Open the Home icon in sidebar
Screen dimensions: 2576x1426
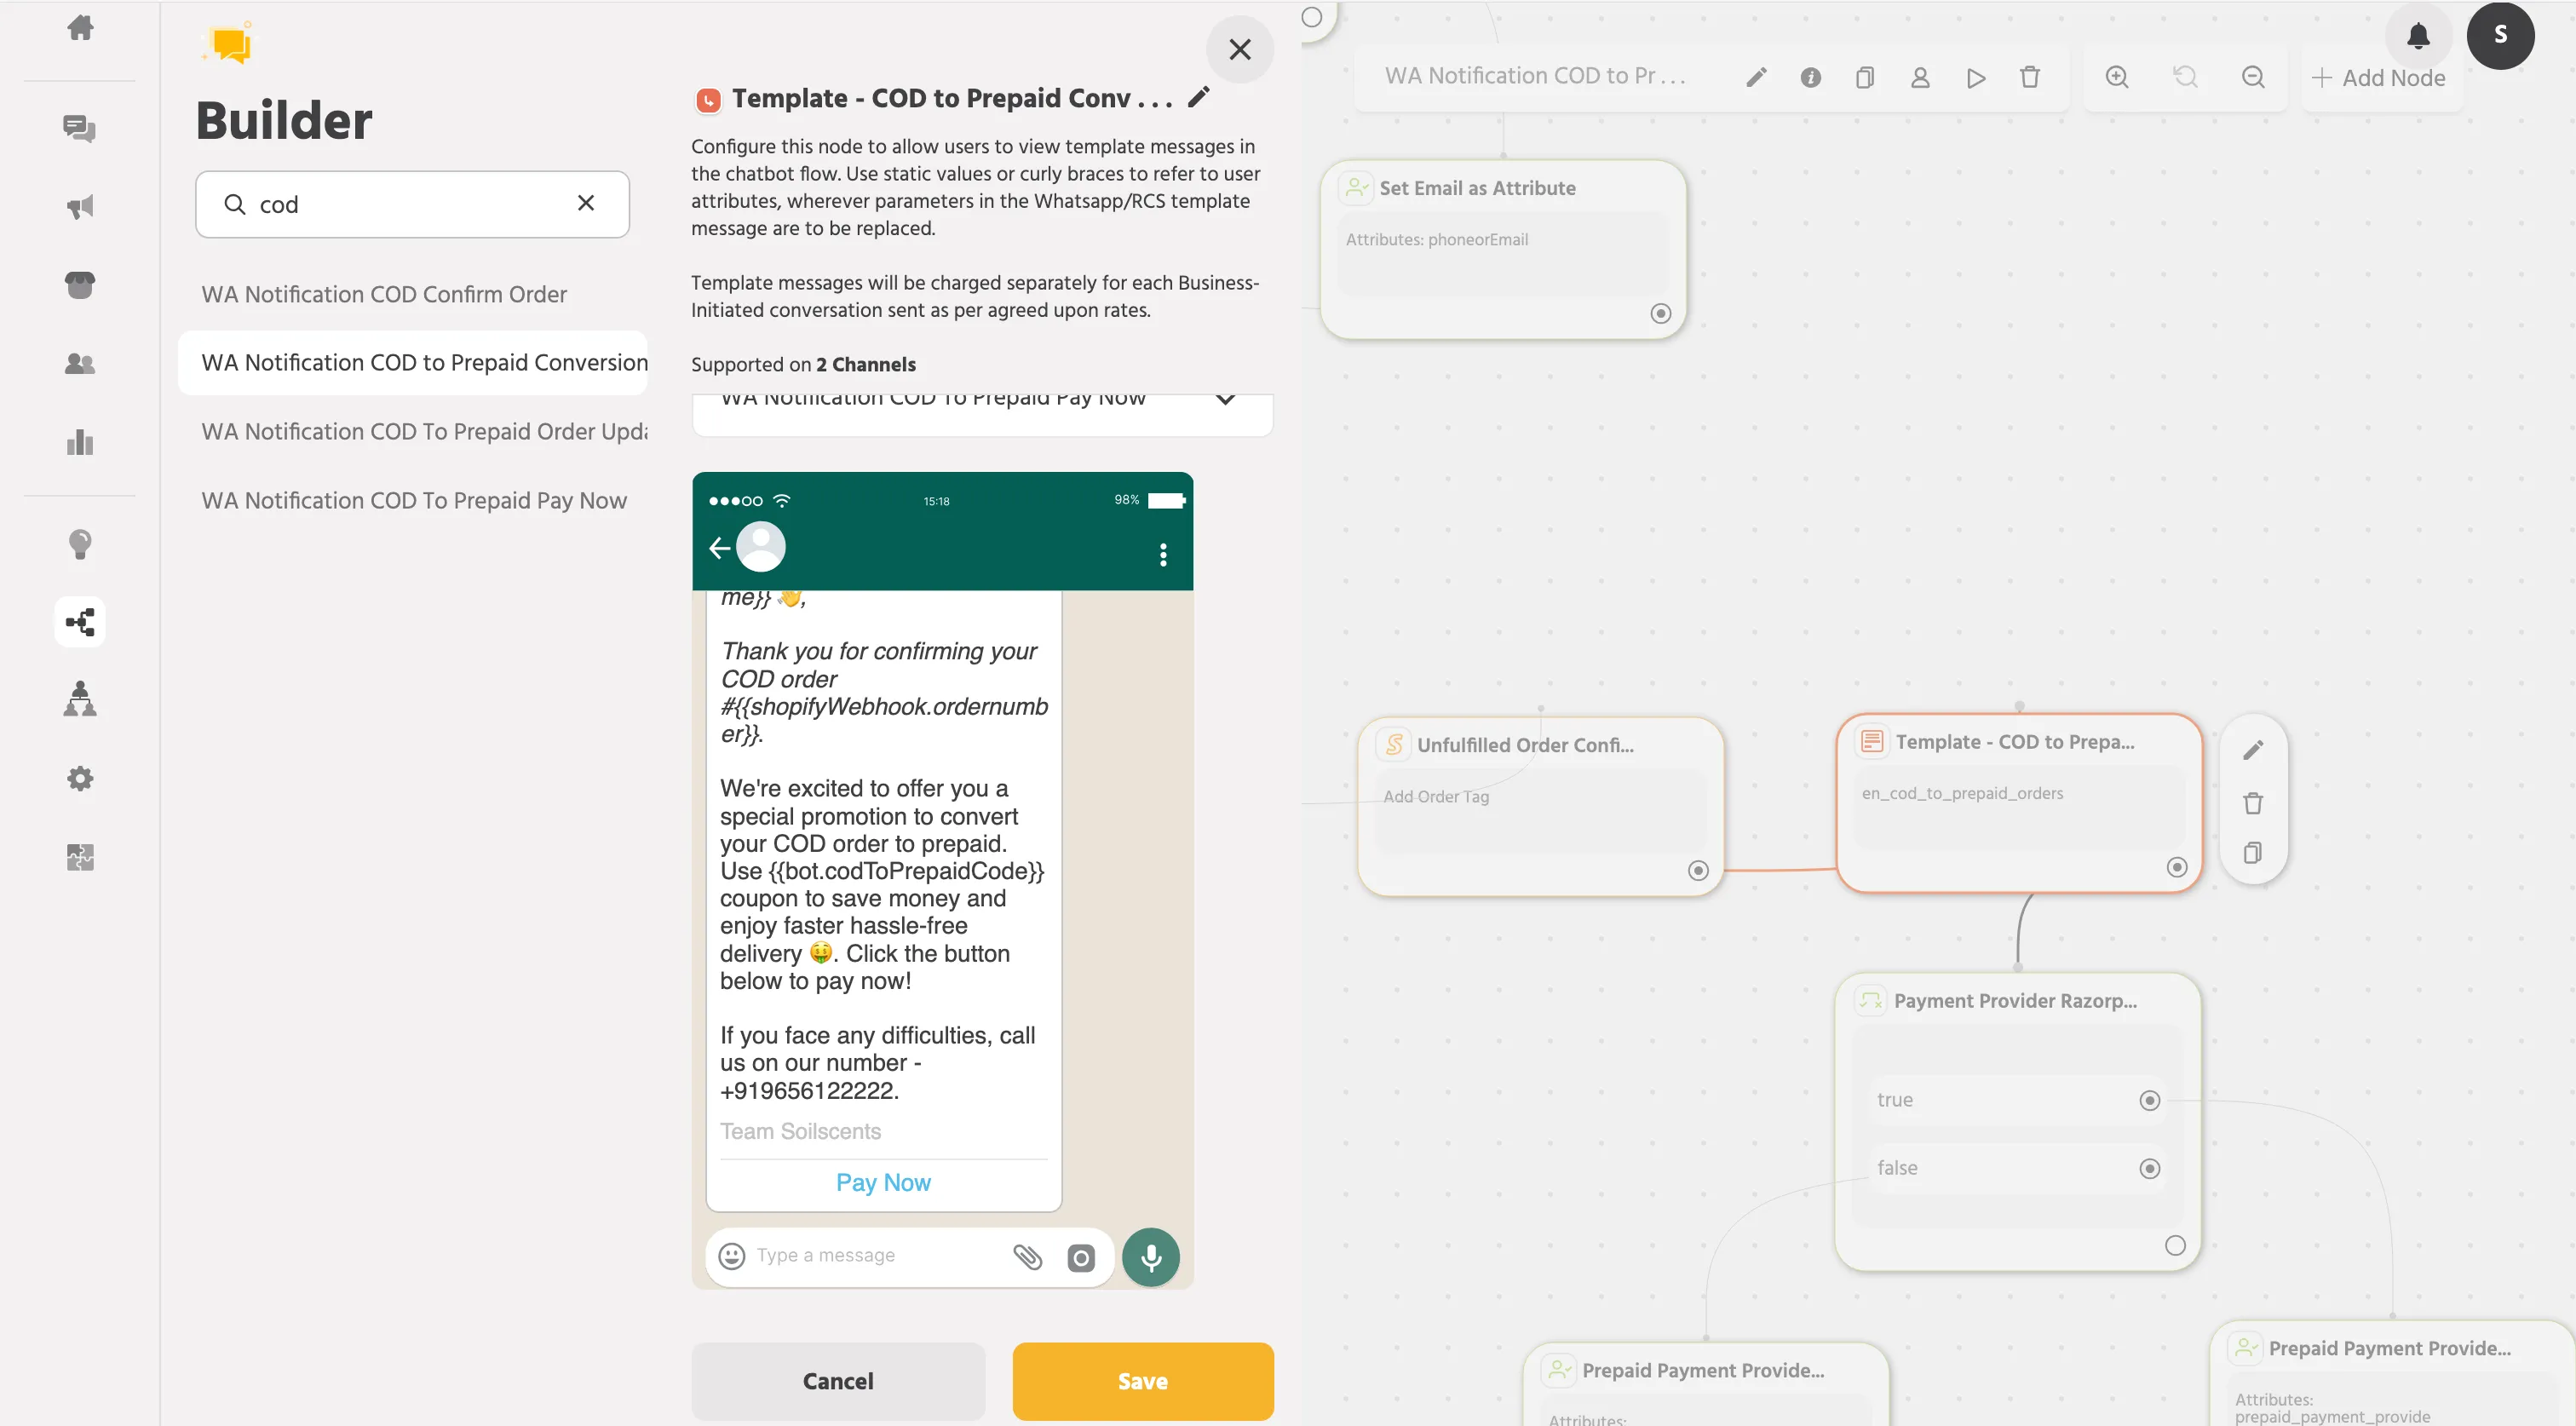(x=80, y=27)
